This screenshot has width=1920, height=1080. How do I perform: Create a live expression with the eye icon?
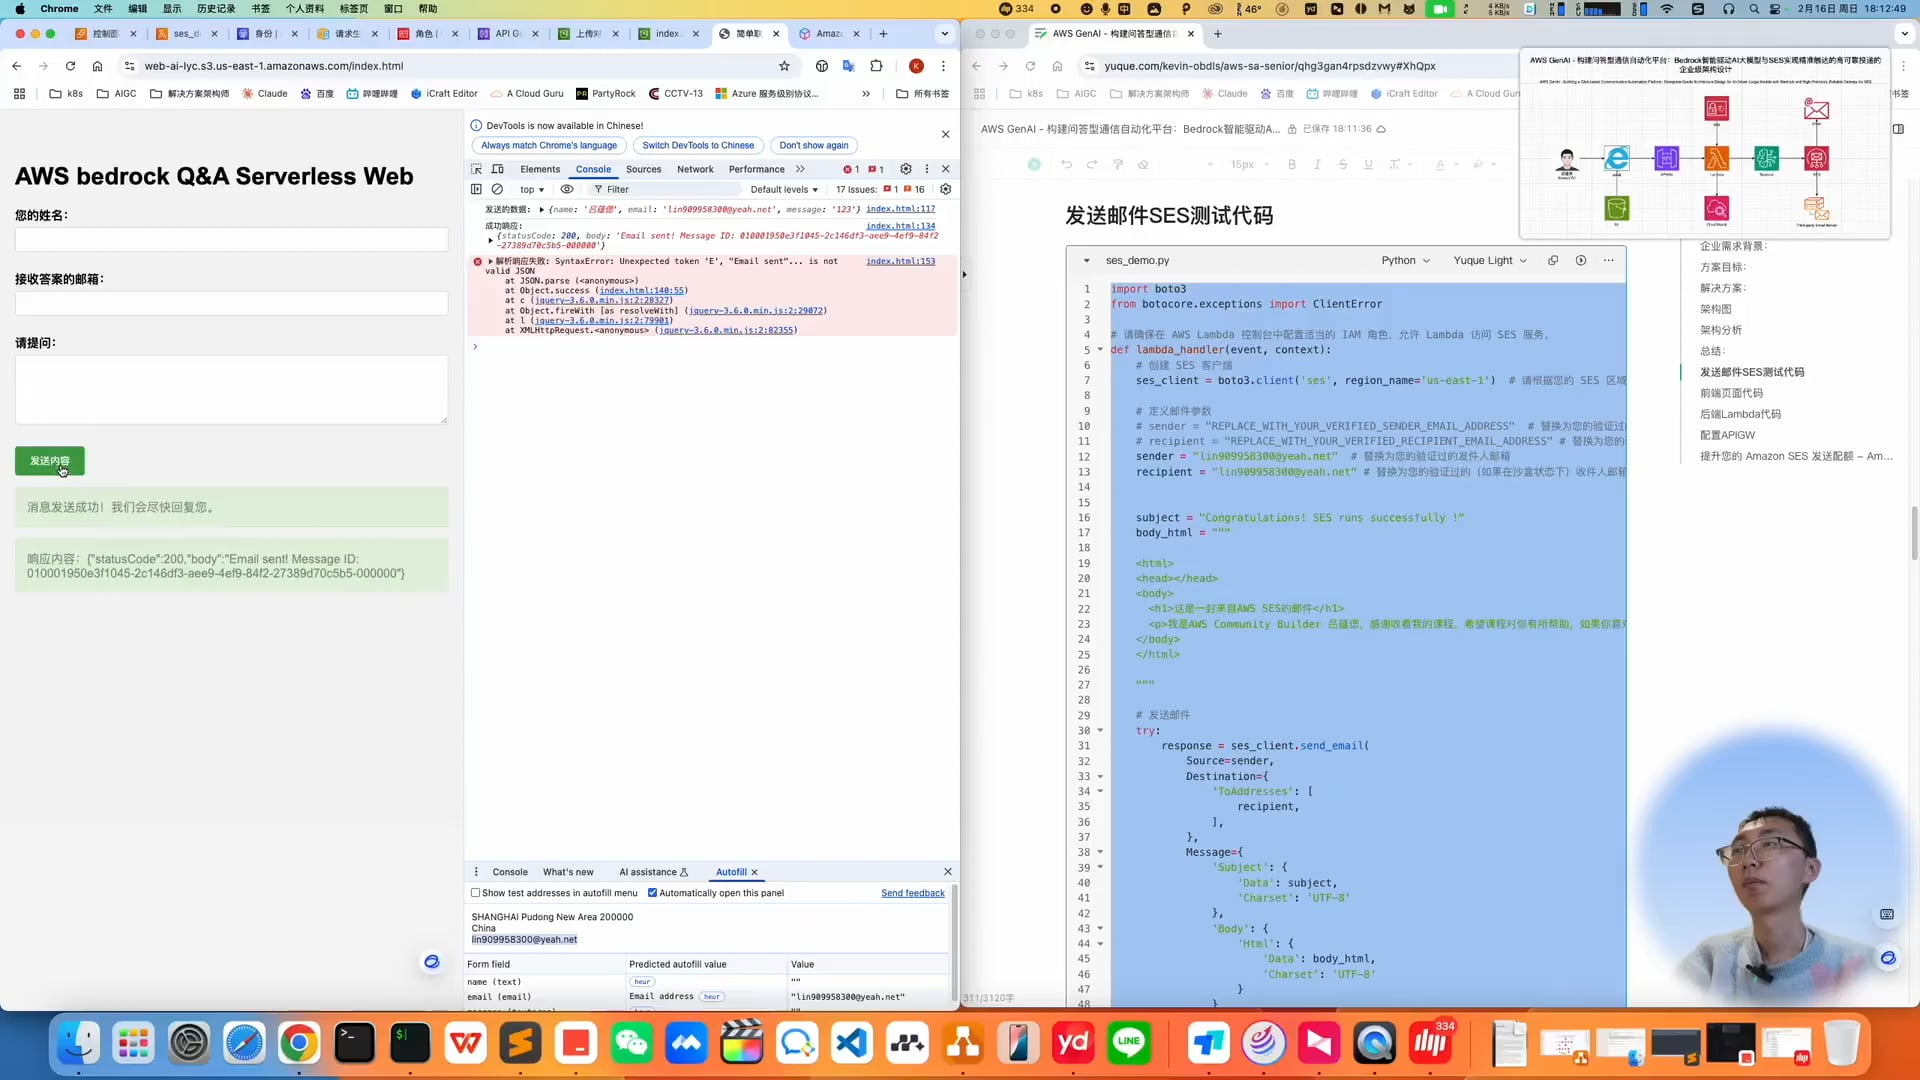click(x=567, y=189)
